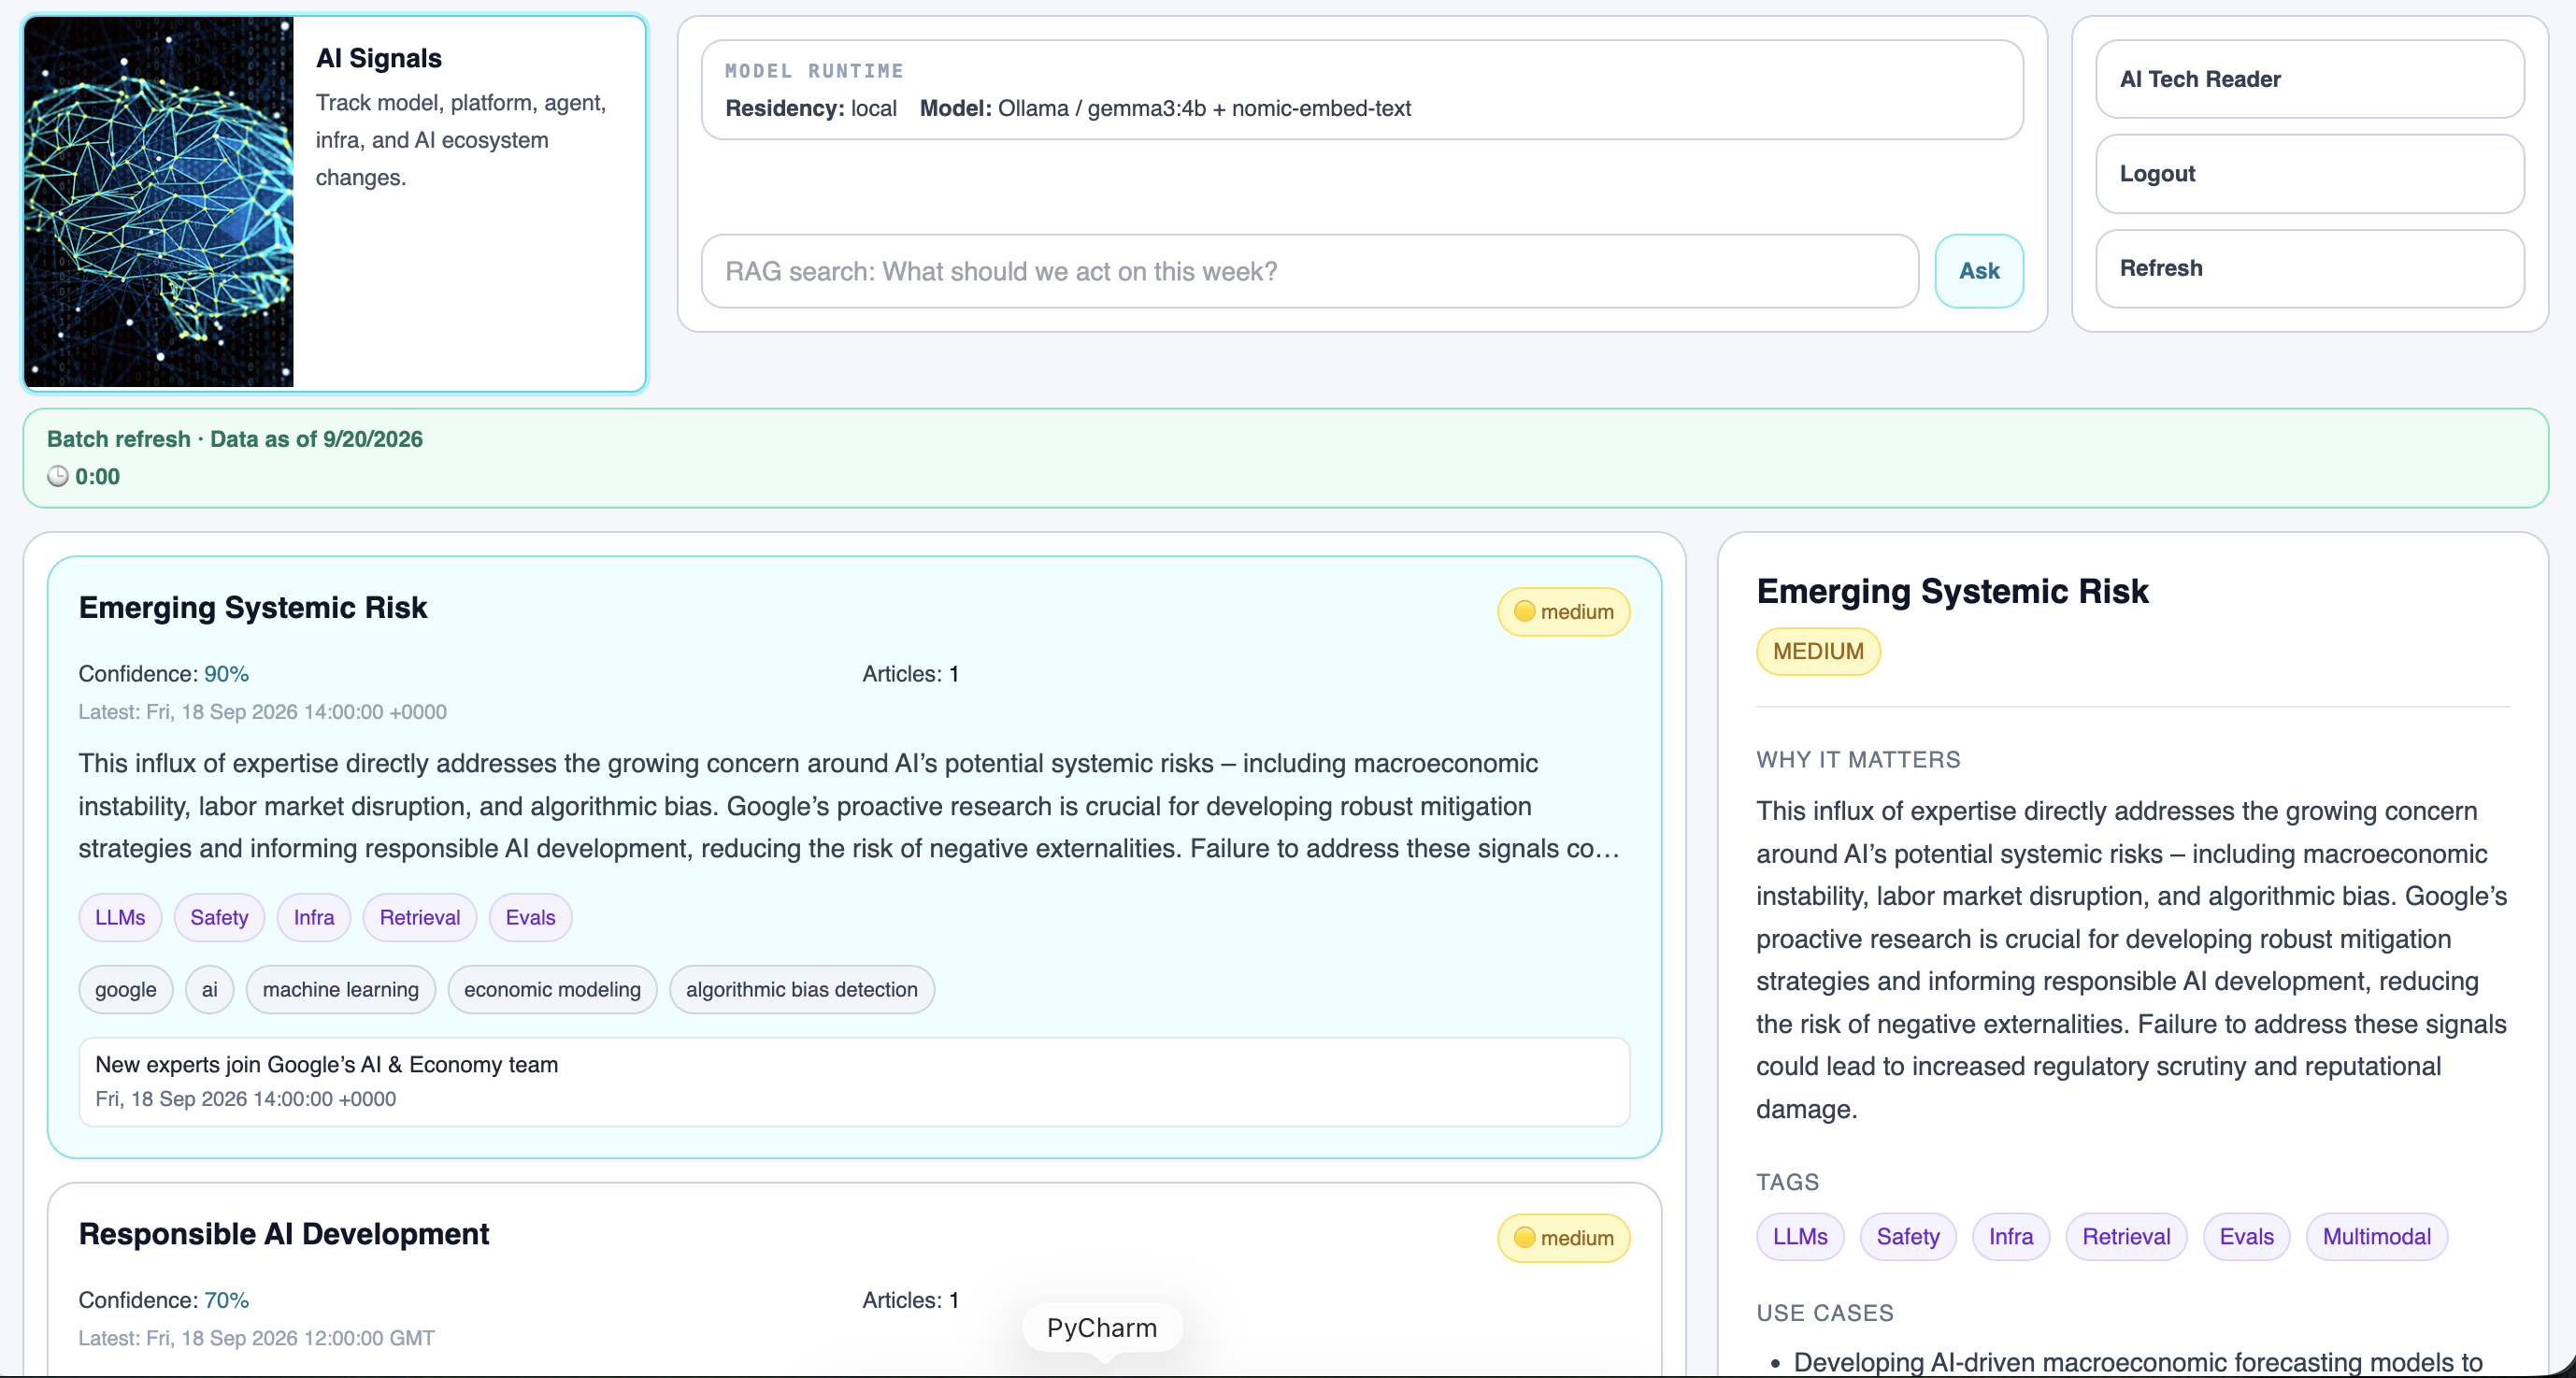Click the google keyword chip

click(126, 989)
